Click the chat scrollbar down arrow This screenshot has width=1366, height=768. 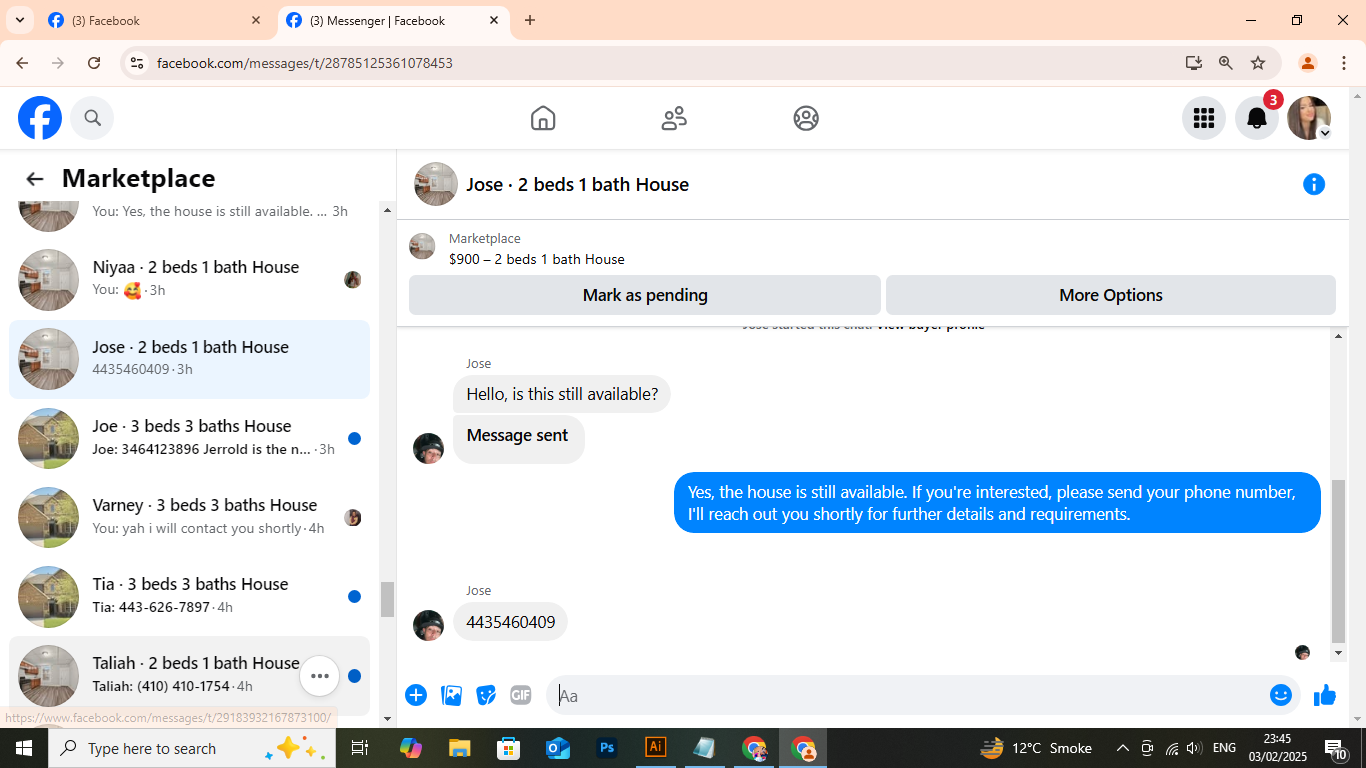pos(1339,653)
